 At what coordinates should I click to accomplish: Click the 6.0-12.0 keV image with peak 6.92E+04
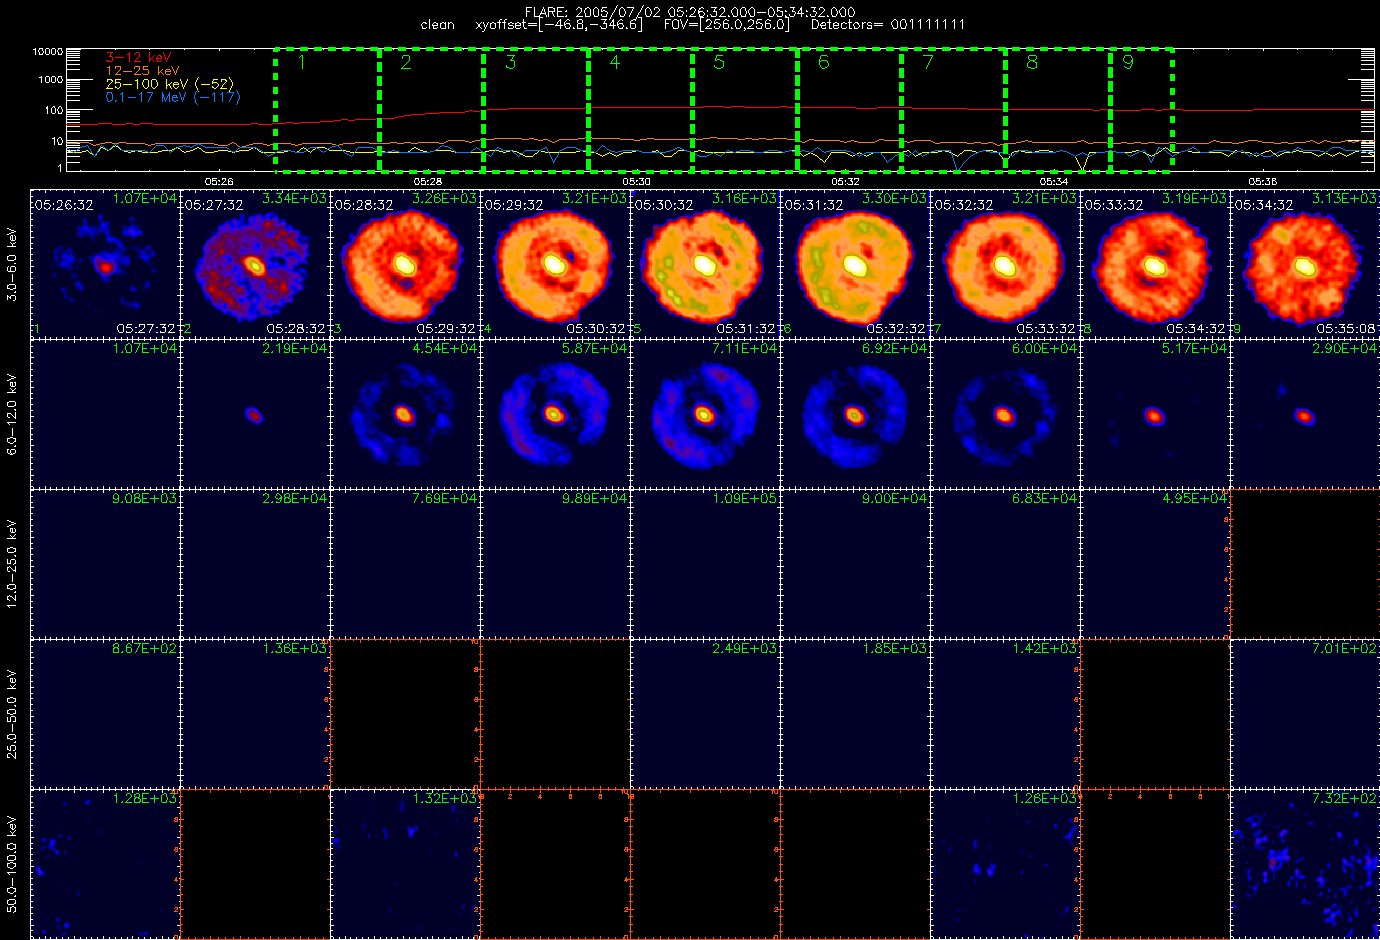pyautogui.click(x=855, y=413)
